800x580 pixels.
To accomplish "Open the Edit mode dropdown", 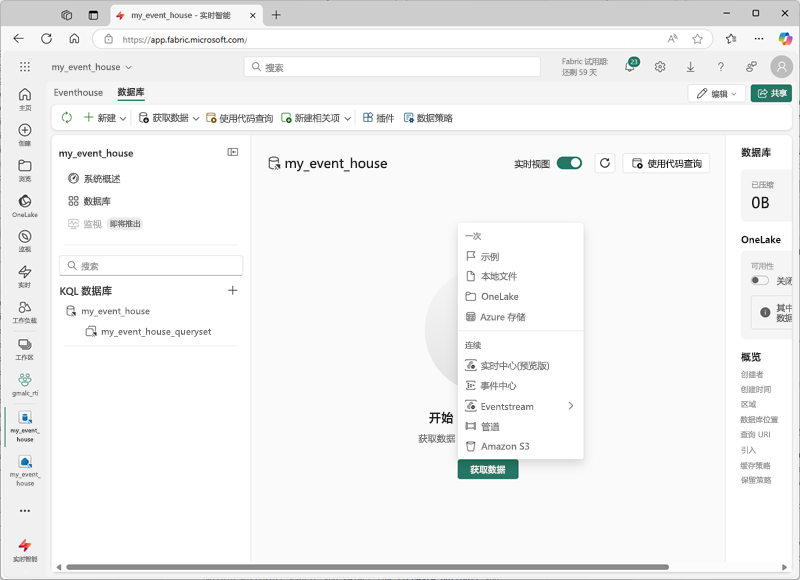I will tap(716, 93).
